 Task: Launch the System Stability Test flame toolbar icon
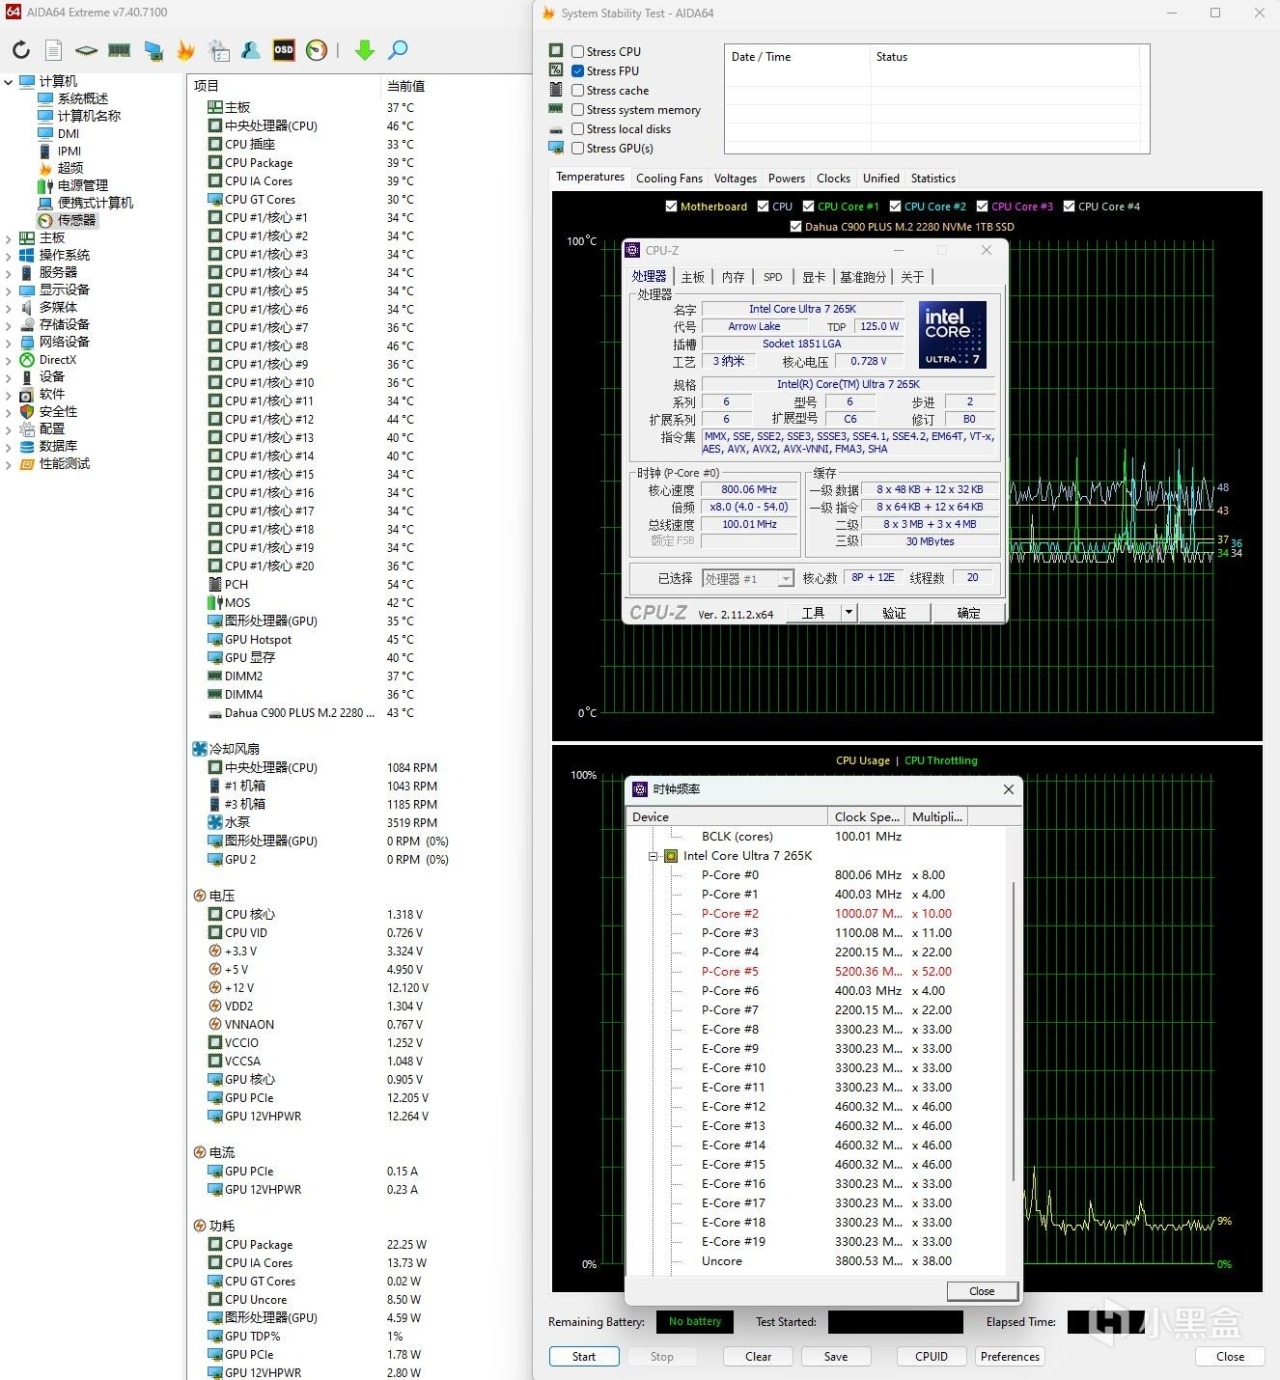[x=186, y=50]
